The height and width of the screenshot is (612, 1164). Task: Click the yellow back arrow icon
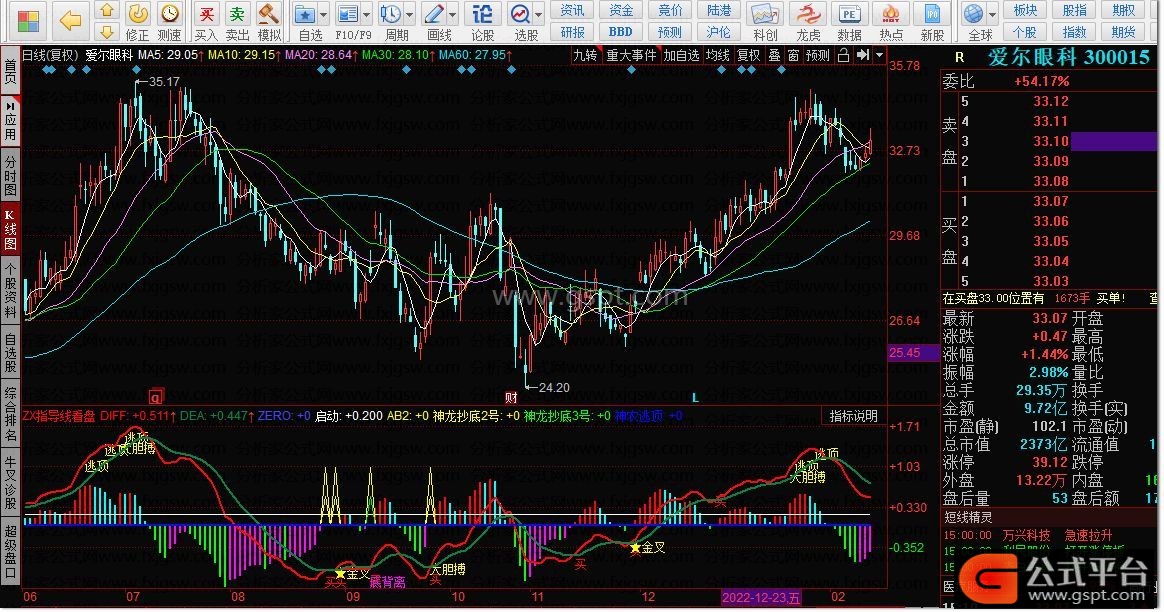(71, 21)
